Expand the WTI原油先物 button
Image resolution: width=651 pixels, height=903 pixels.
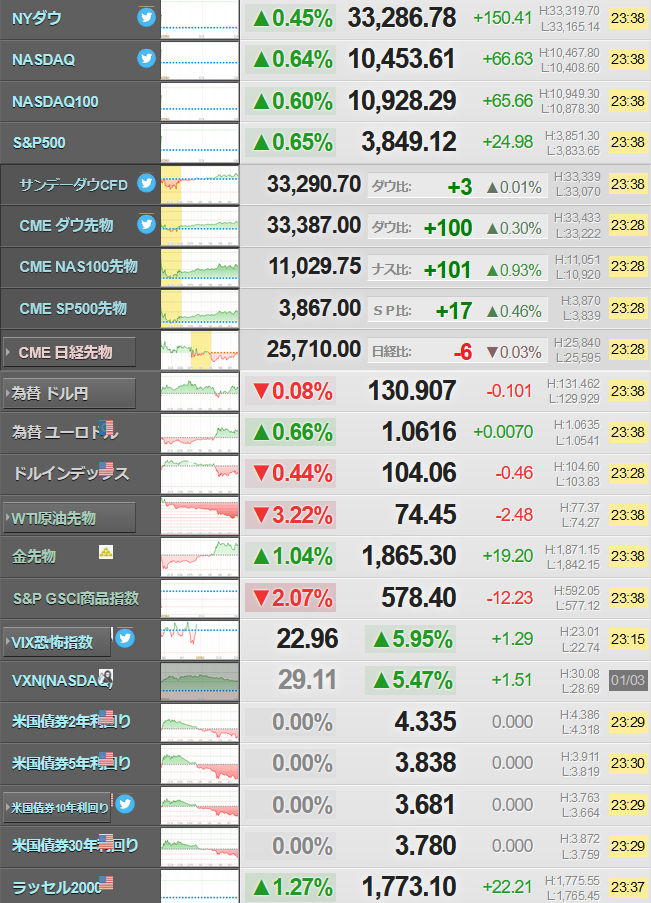pos(69,518)
